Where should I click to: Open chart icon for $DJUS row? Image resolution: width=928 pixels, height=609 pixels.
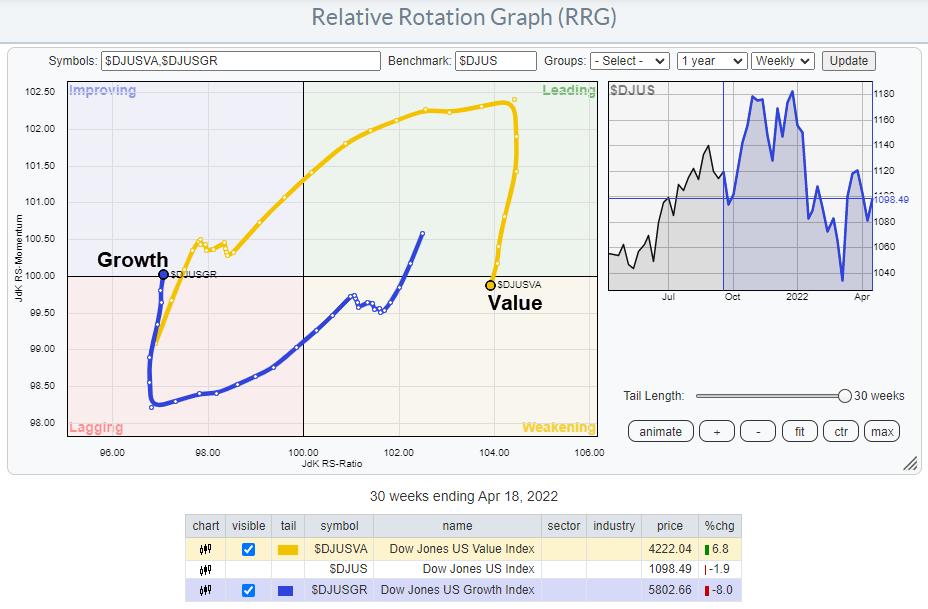coord(206,569)
